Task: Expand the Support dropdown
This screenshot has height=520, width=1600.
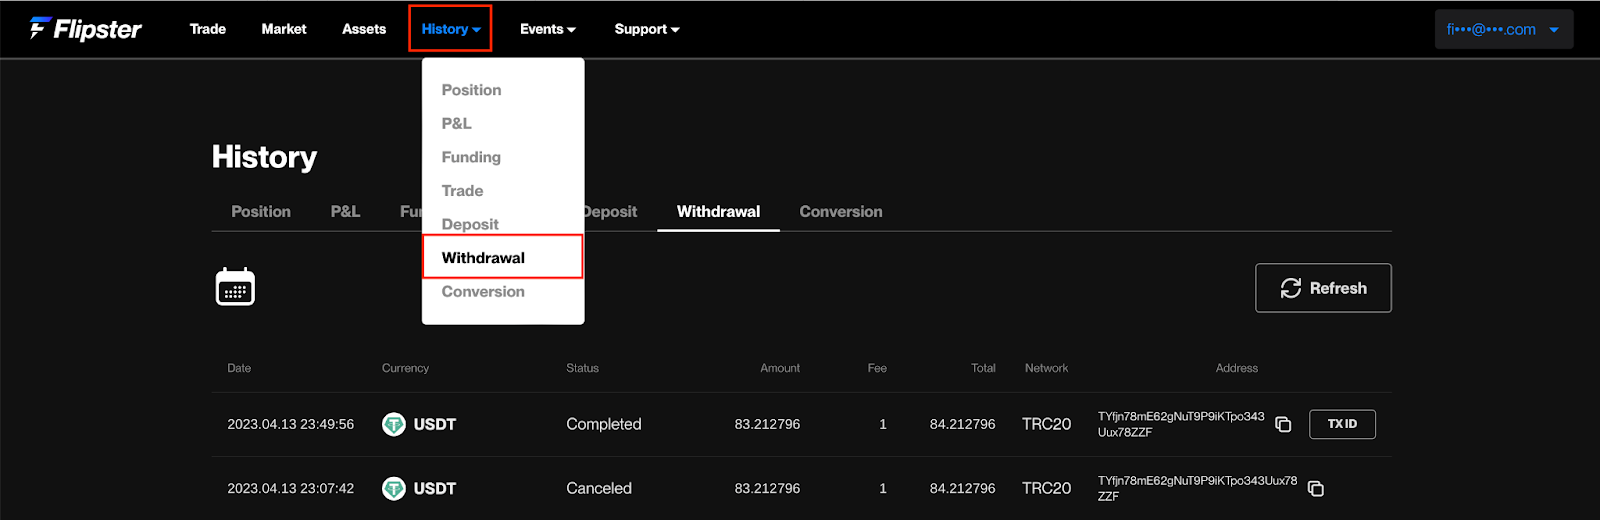Action: [x=647, y=29]
